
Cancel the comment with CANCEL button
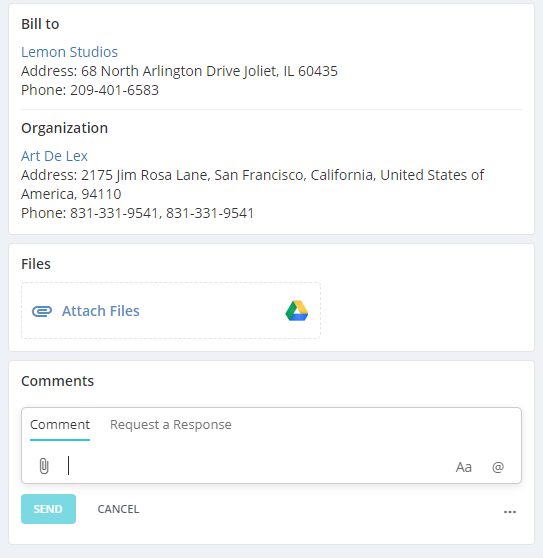118,509
